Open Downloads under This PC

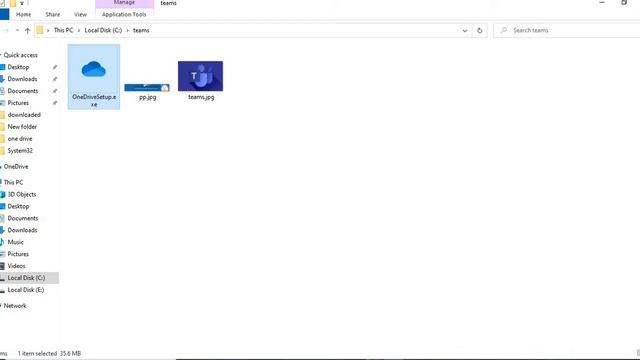[22, 230]
